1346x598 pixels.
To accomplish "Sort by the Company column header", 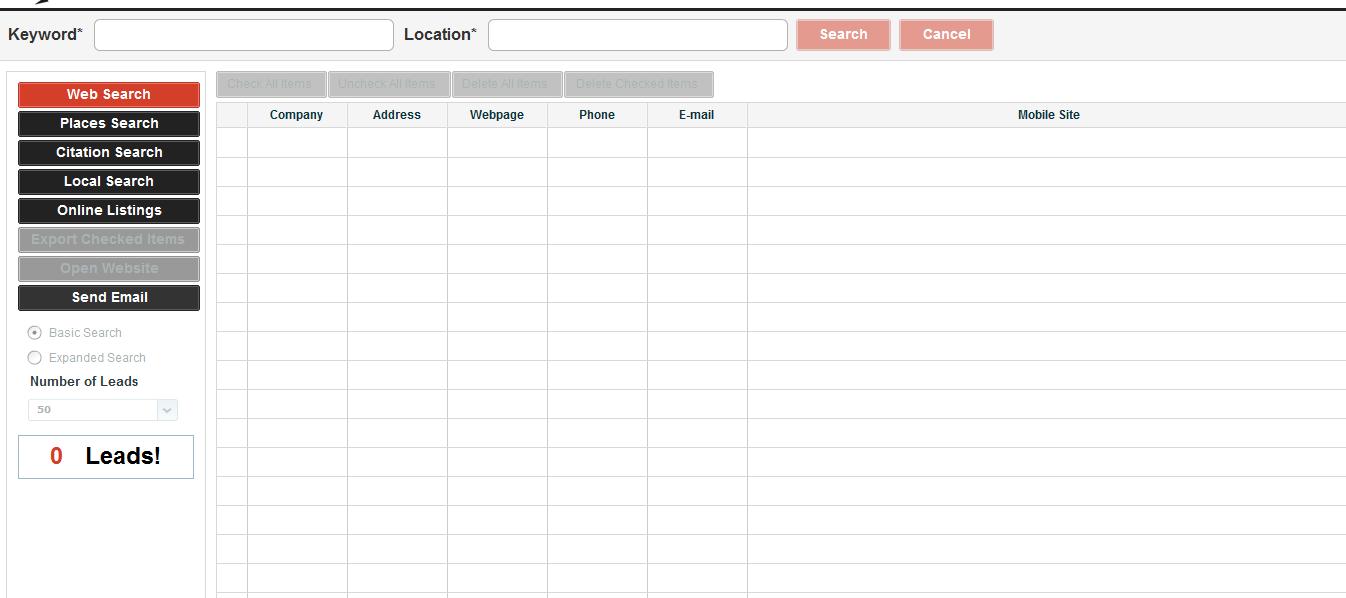I will [x=296, y=114].
